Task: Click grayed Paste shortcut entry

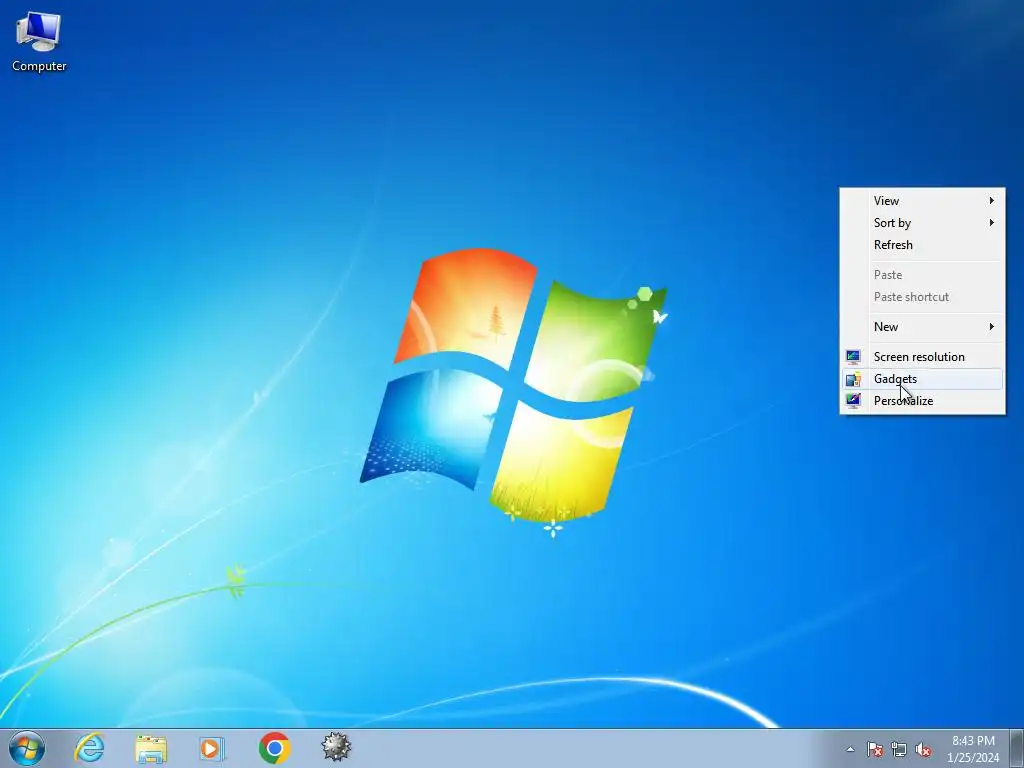Action: [922, 297]
